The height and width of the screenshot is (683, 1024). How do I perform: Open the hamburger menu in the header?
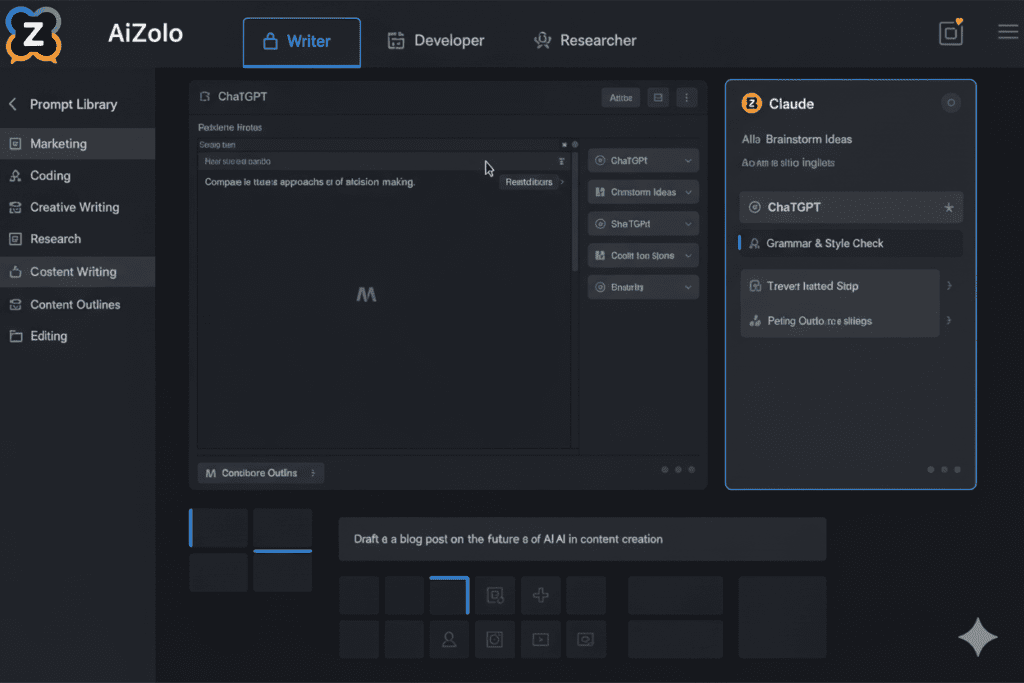(1008, 32)
